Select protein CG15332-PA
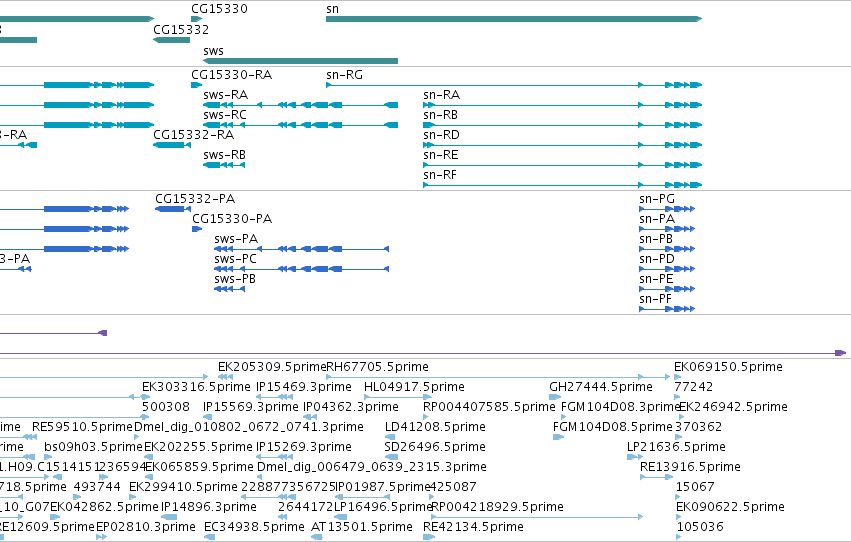This screenshot has width=851, height=542. 173,209
